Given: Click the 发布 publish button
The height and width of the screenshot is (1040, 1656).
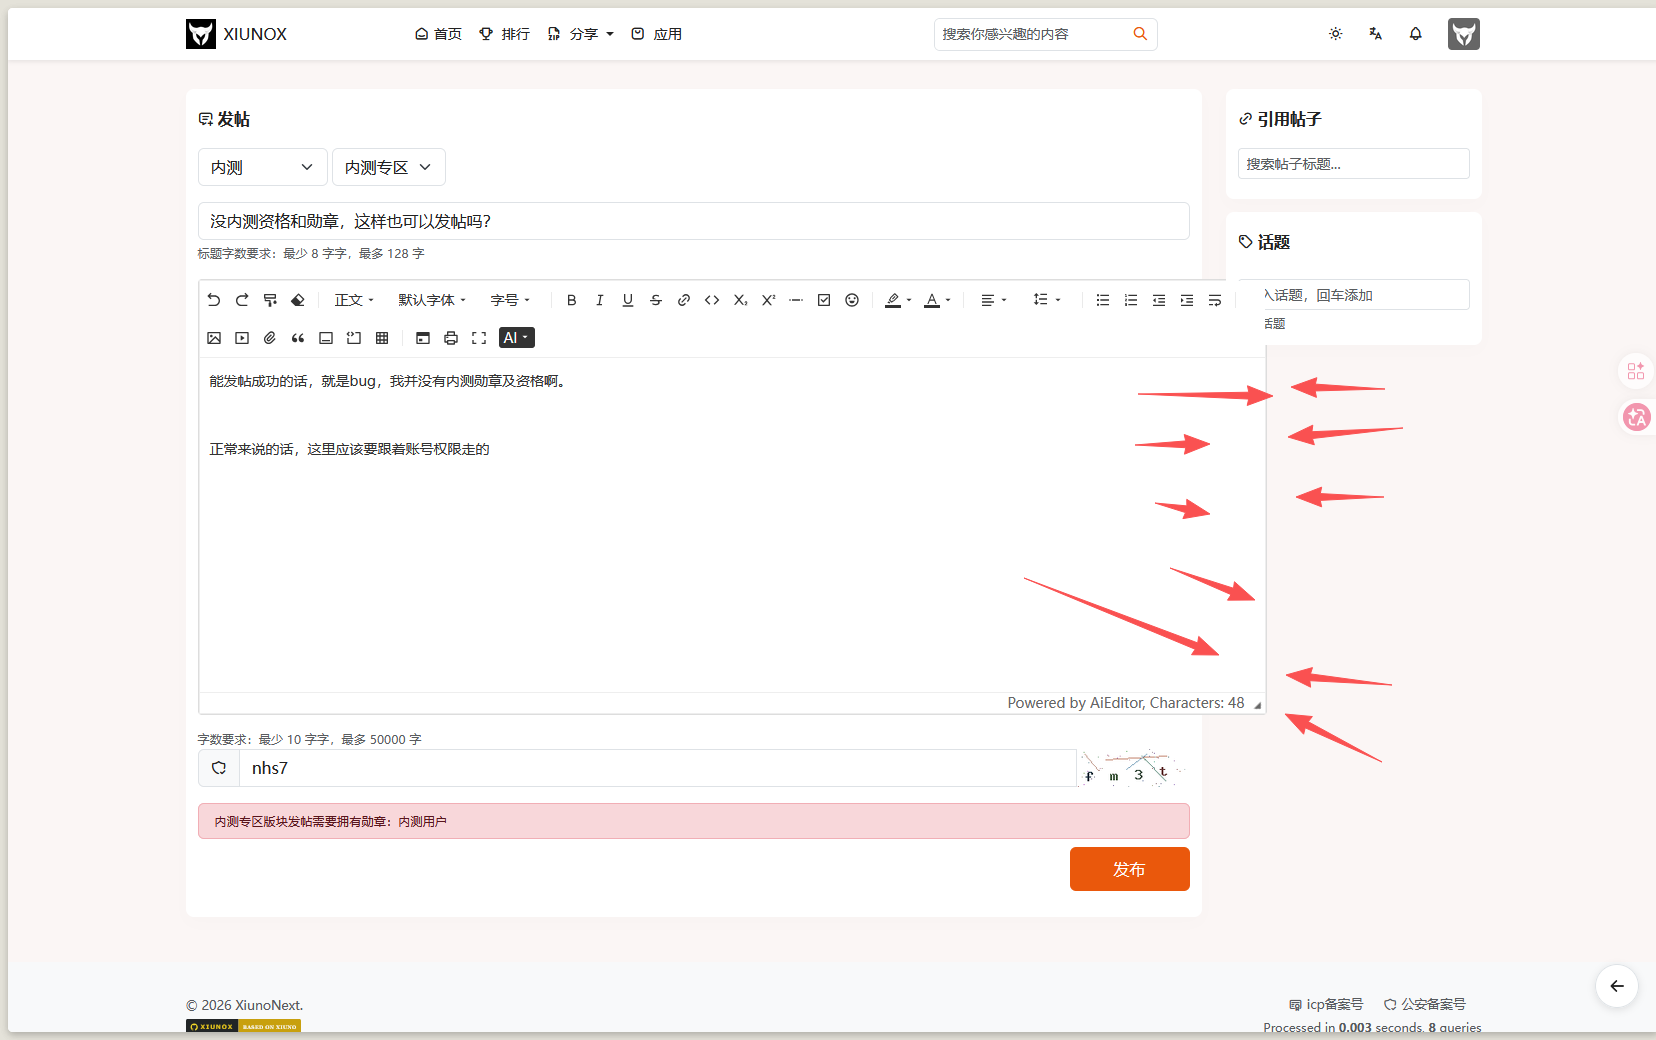Looking at the screenshot, I should click(1130, 869).
